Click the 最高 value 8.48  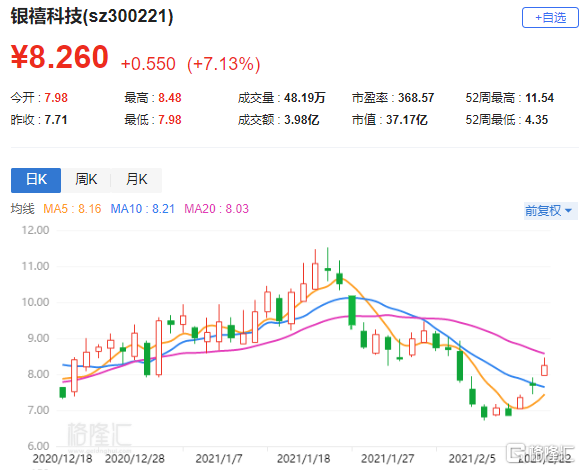(170, 98)
